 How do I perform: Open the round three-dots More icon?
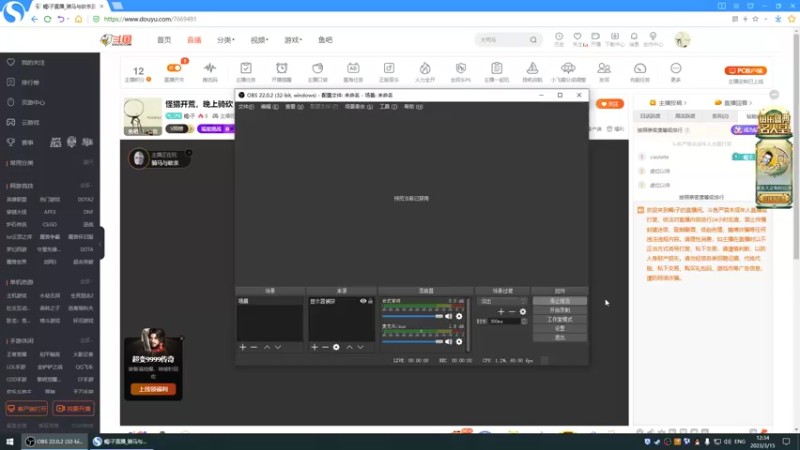click(676, 68)
